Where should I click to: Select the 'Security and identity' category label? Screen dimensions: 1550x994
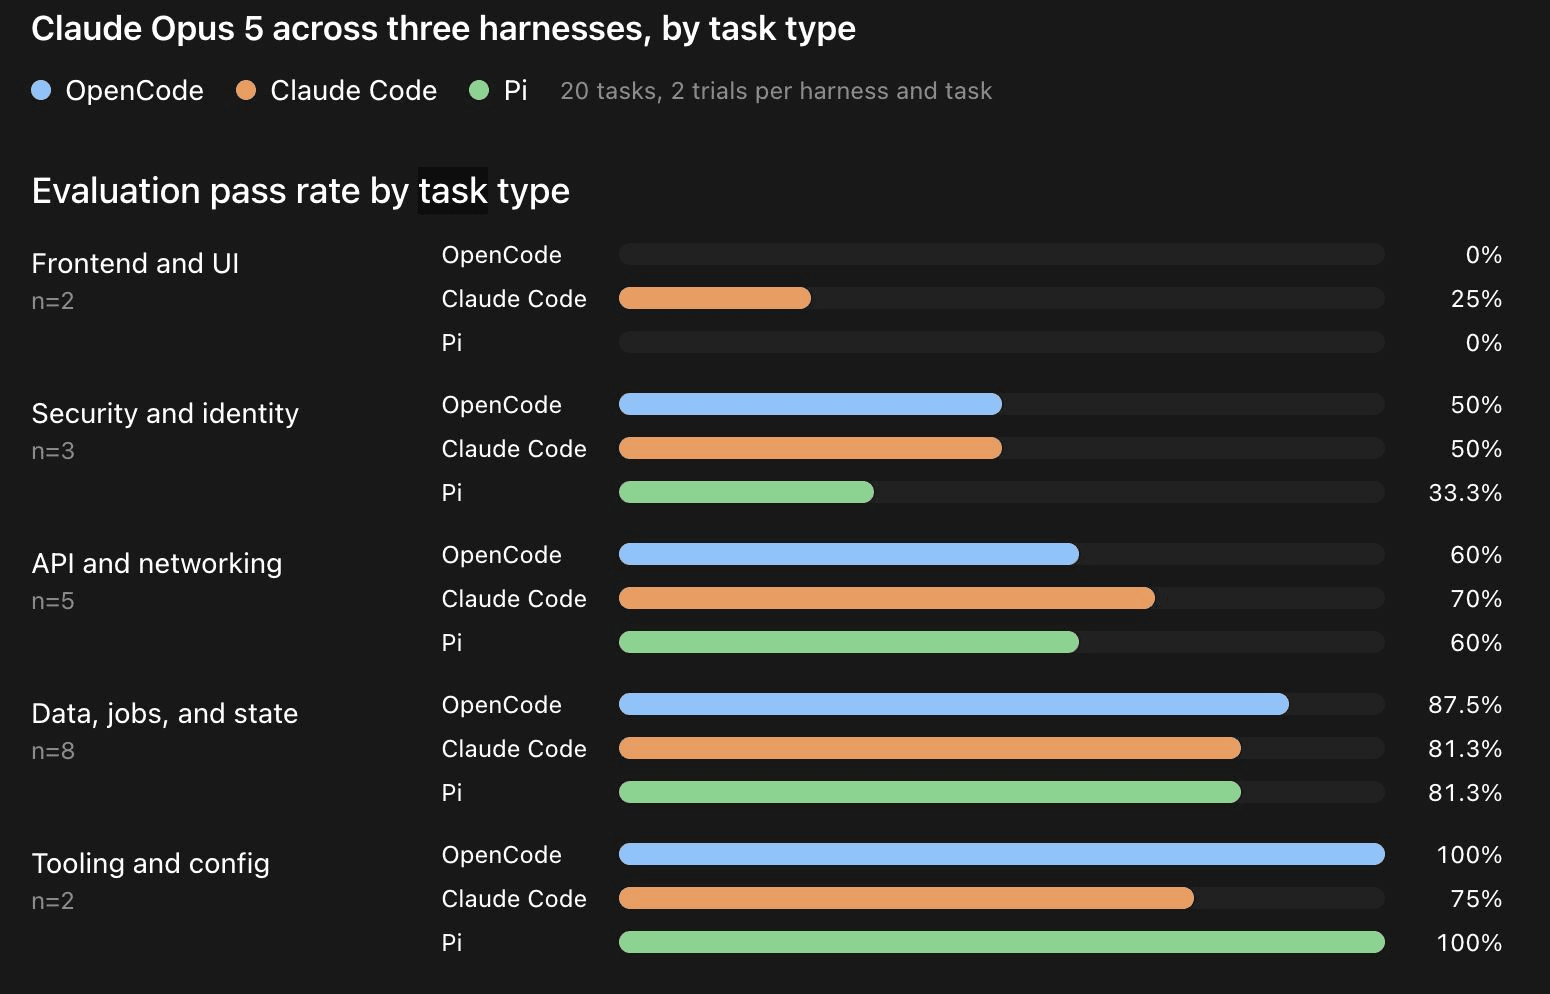click(x=165, y=413)
